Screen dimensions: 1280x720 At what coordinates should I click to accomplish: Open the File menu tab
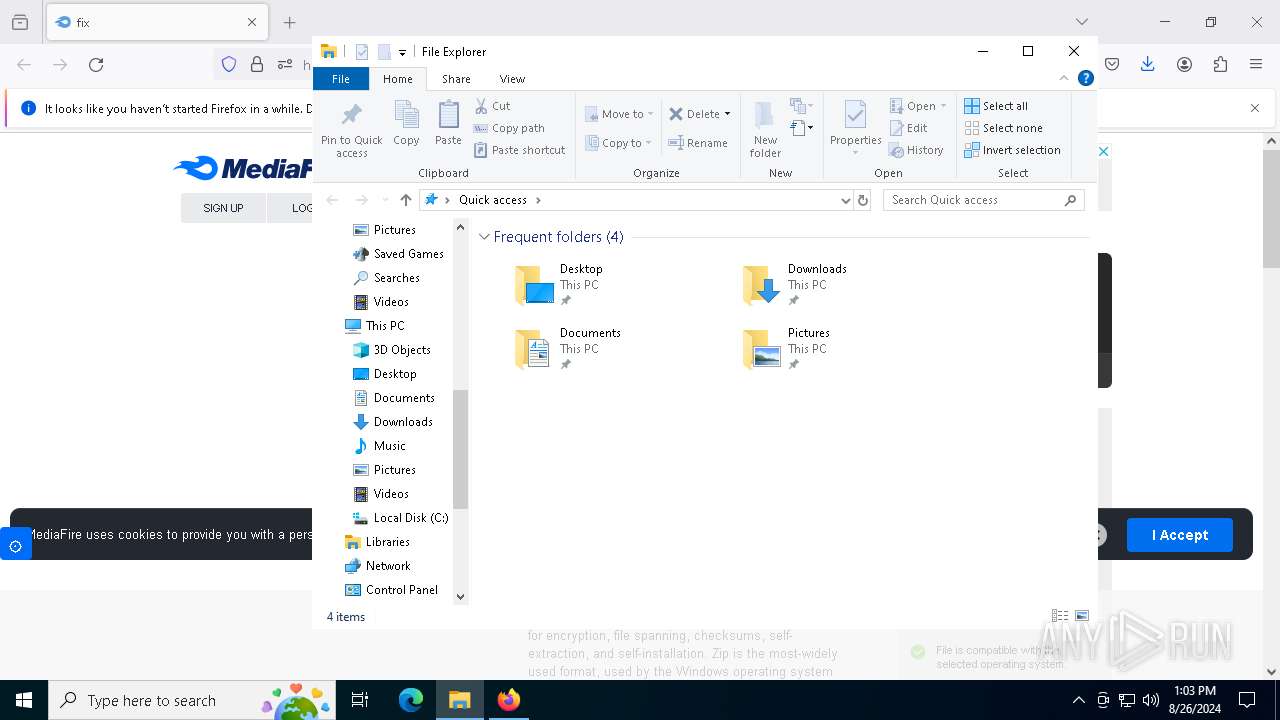[341, 79]
